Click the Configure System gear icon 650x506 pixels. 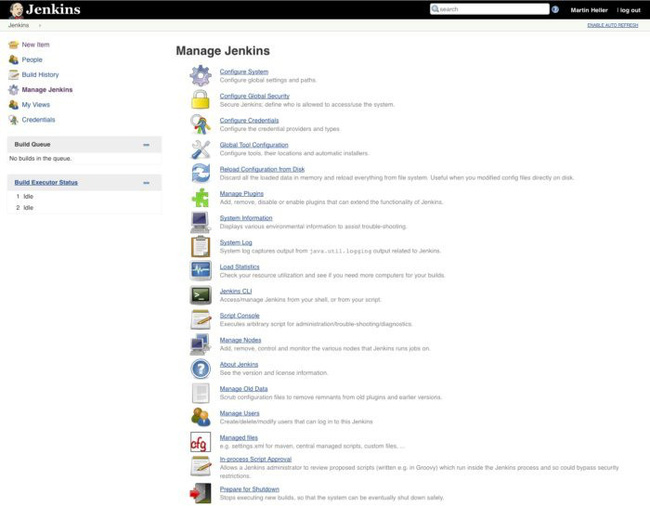(201, 75)
